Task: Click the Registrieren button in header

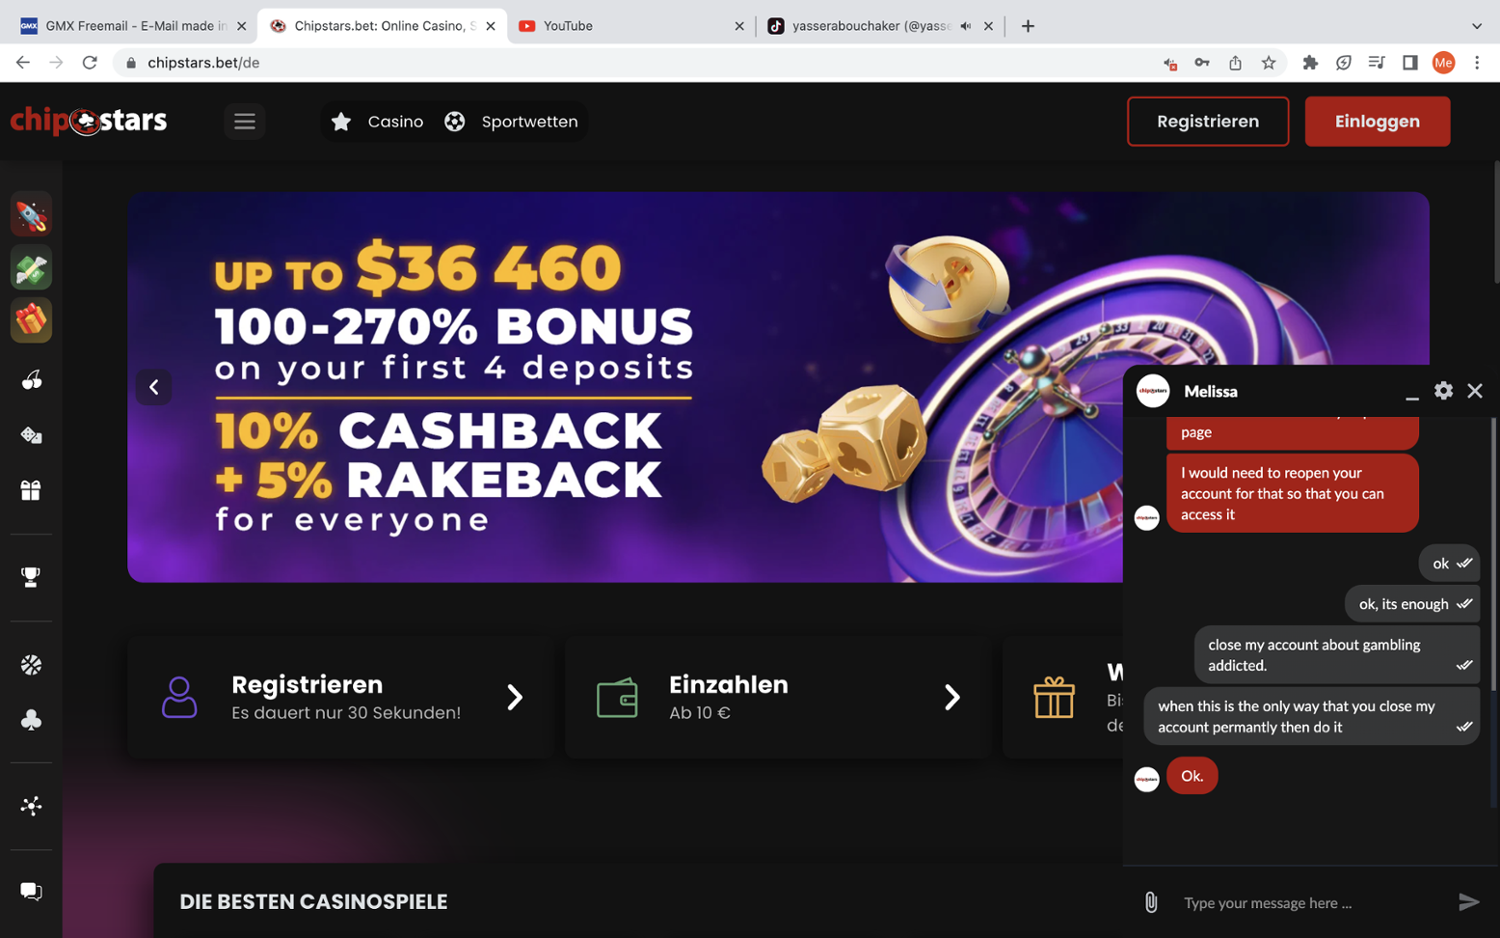Action: tap(1208, 121)
